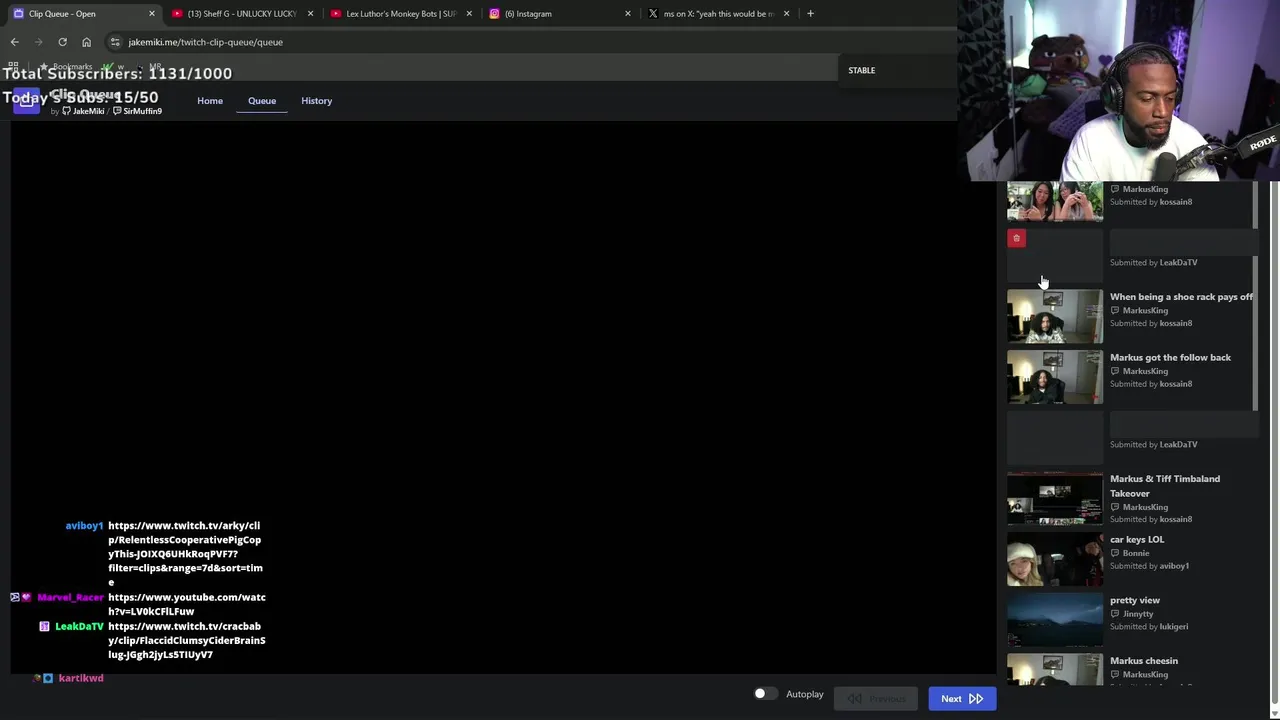Click the two-women clip thumbnail from kossain8
Screen dimensions: 1280x720
(1055, 202)
